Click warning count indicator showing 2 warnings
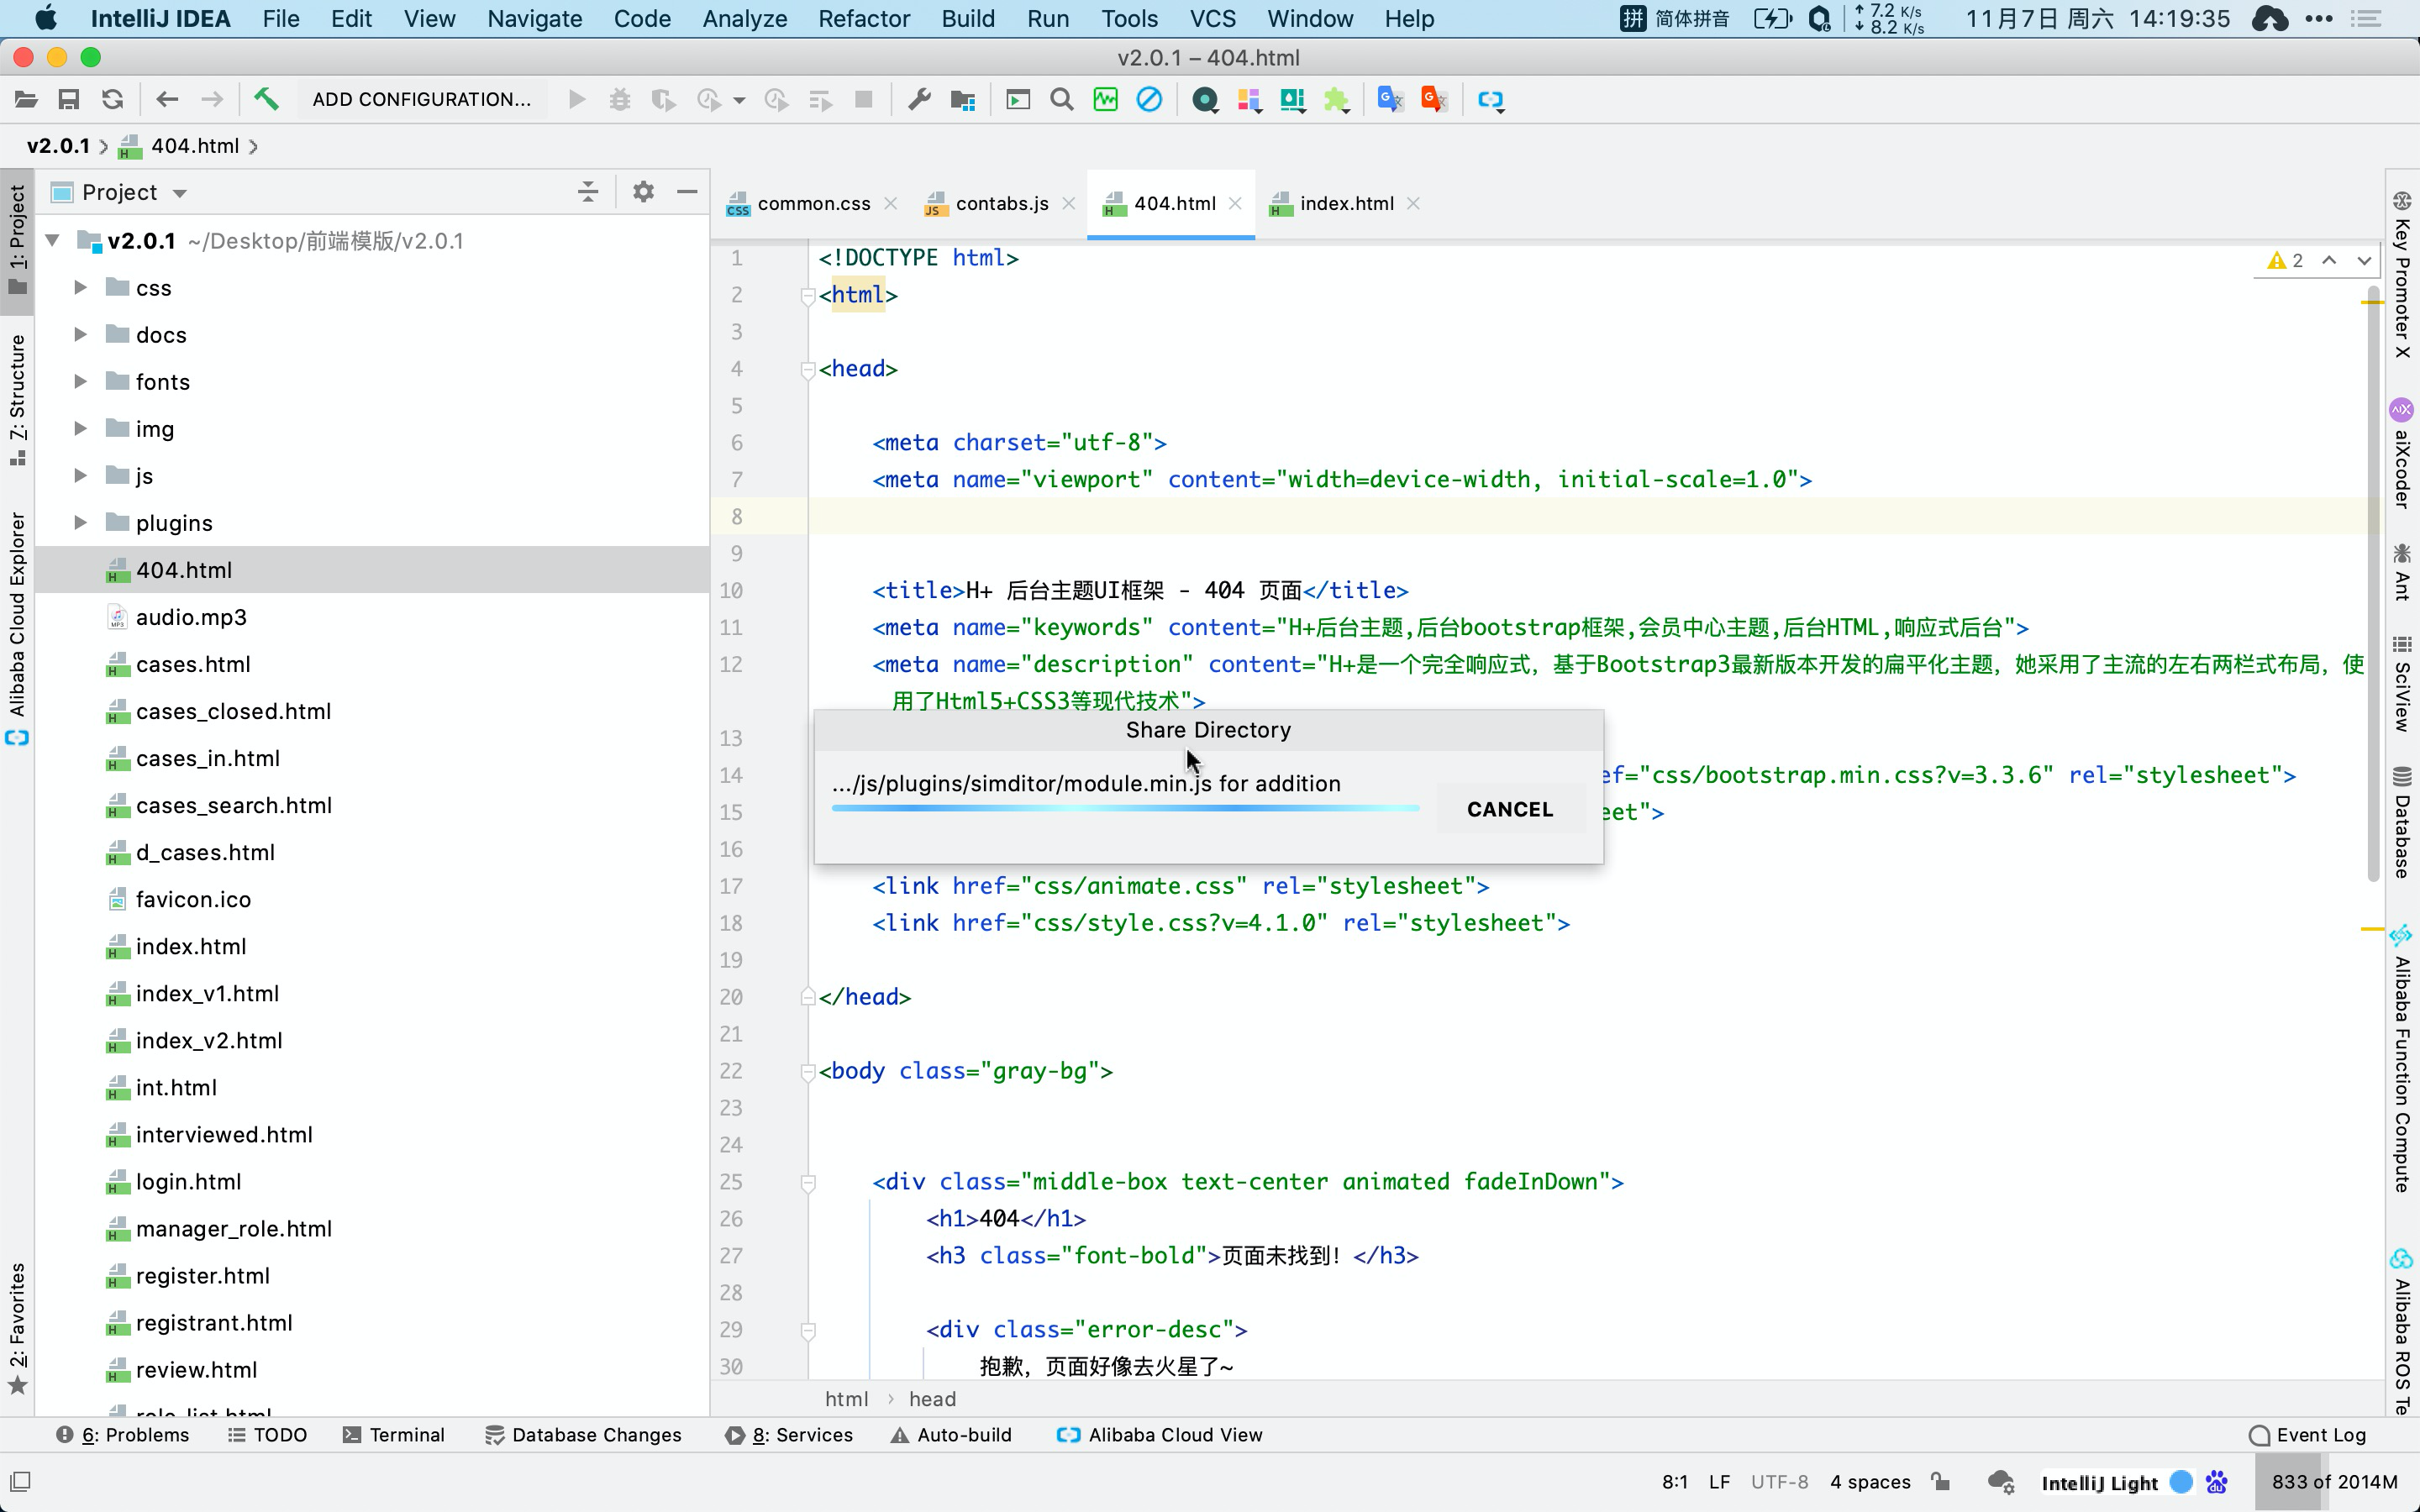This screenshot has width=2420, height=1512. coord(2284,260)
